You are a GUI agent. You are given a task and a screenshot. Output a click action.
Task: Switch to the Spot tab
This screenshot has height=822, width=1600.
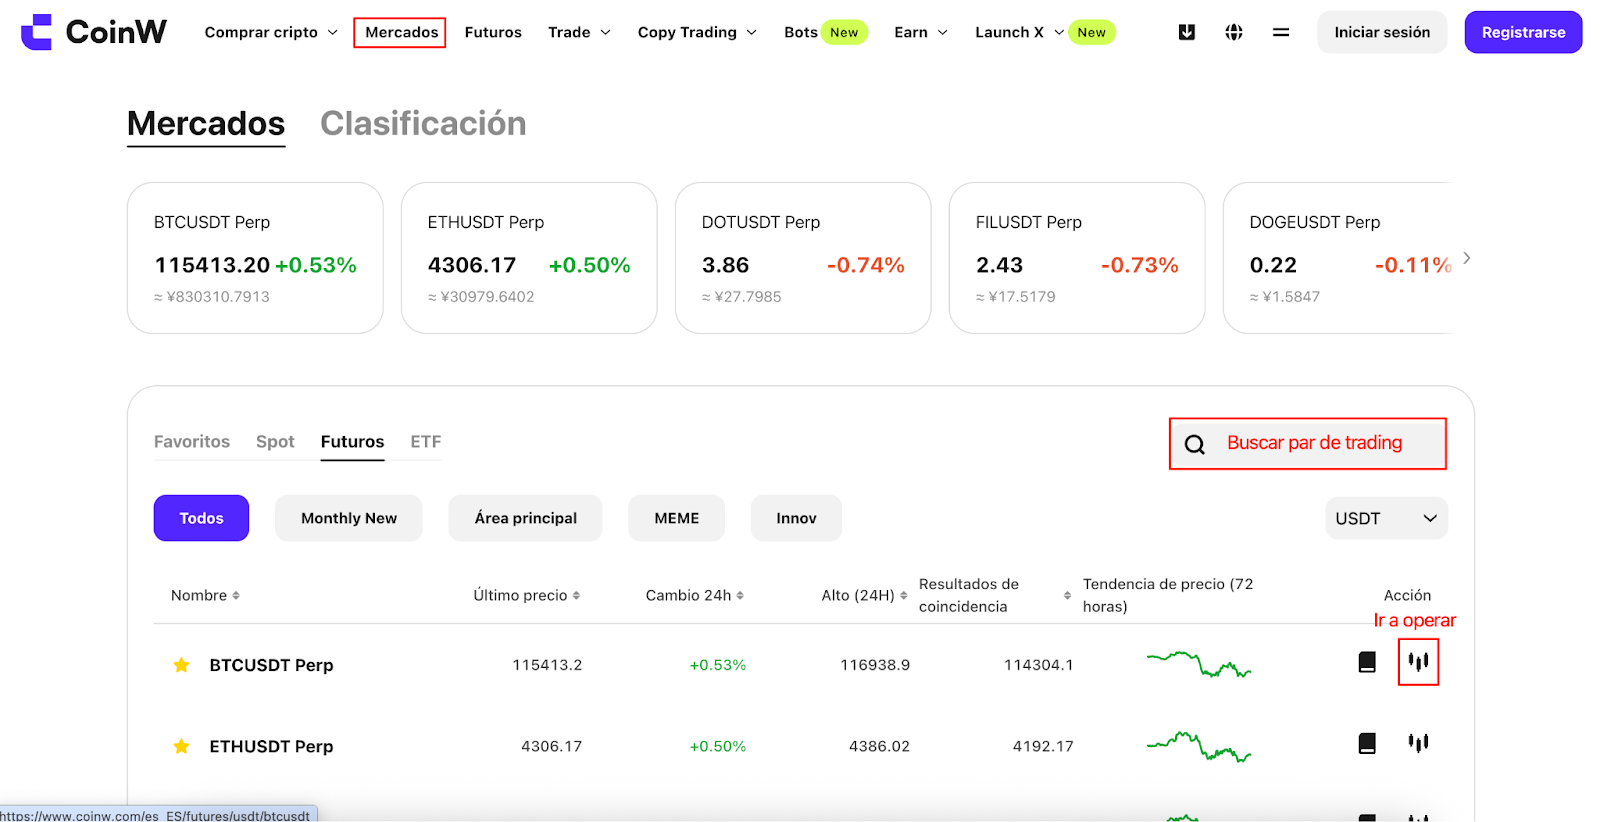[x=275, y=442]
